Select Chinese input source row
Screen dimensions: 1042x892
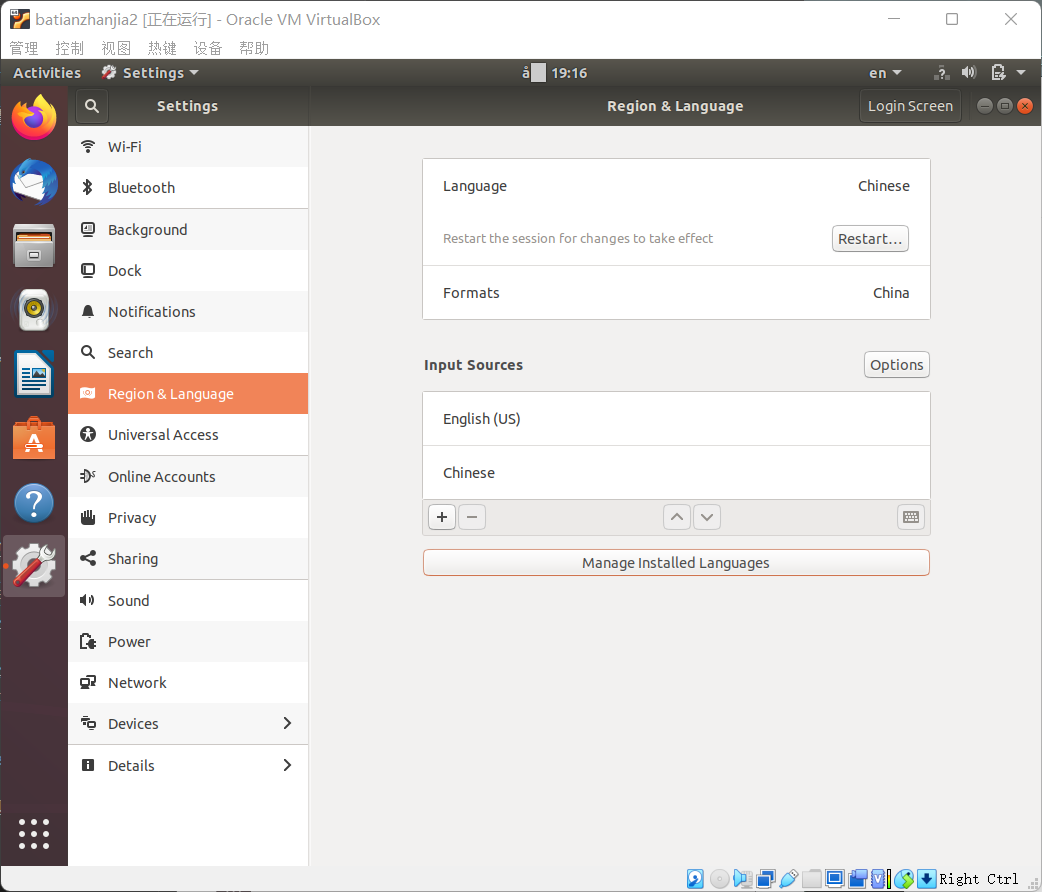[x=677, y=473]
